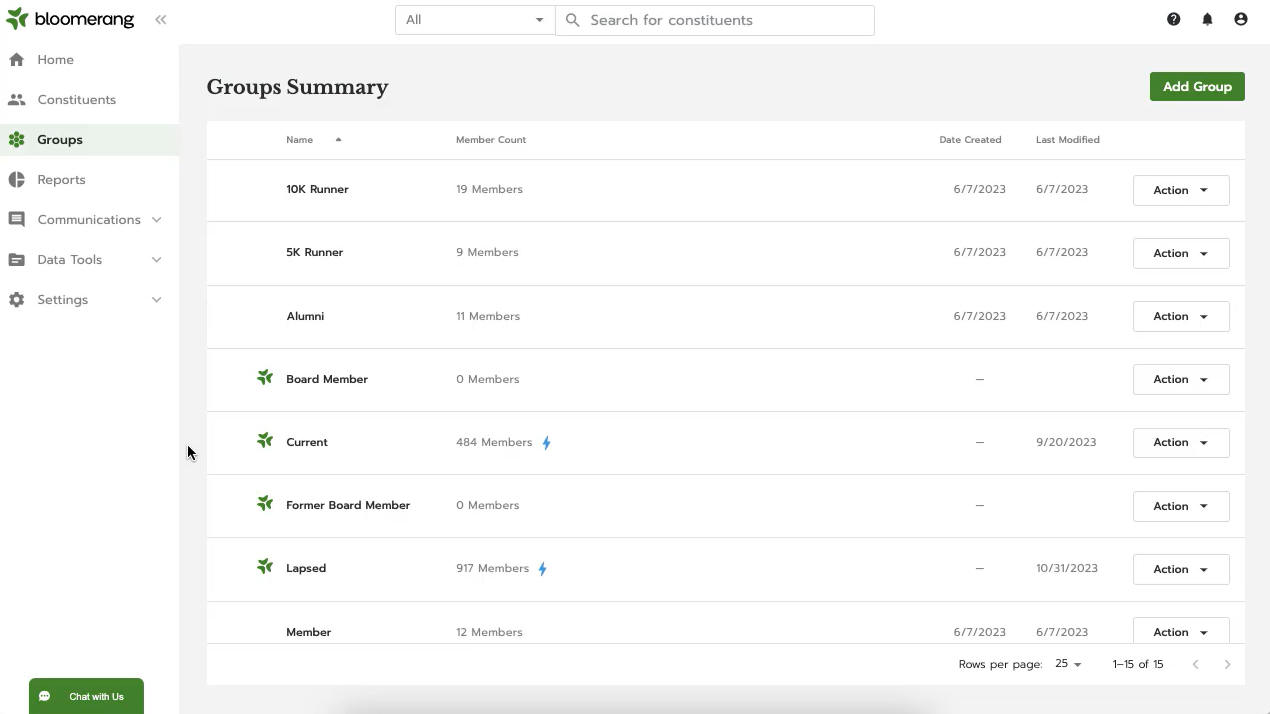1270x714 pixels.
Task: Click the Settings gear icon
Action: coord(16,300)
